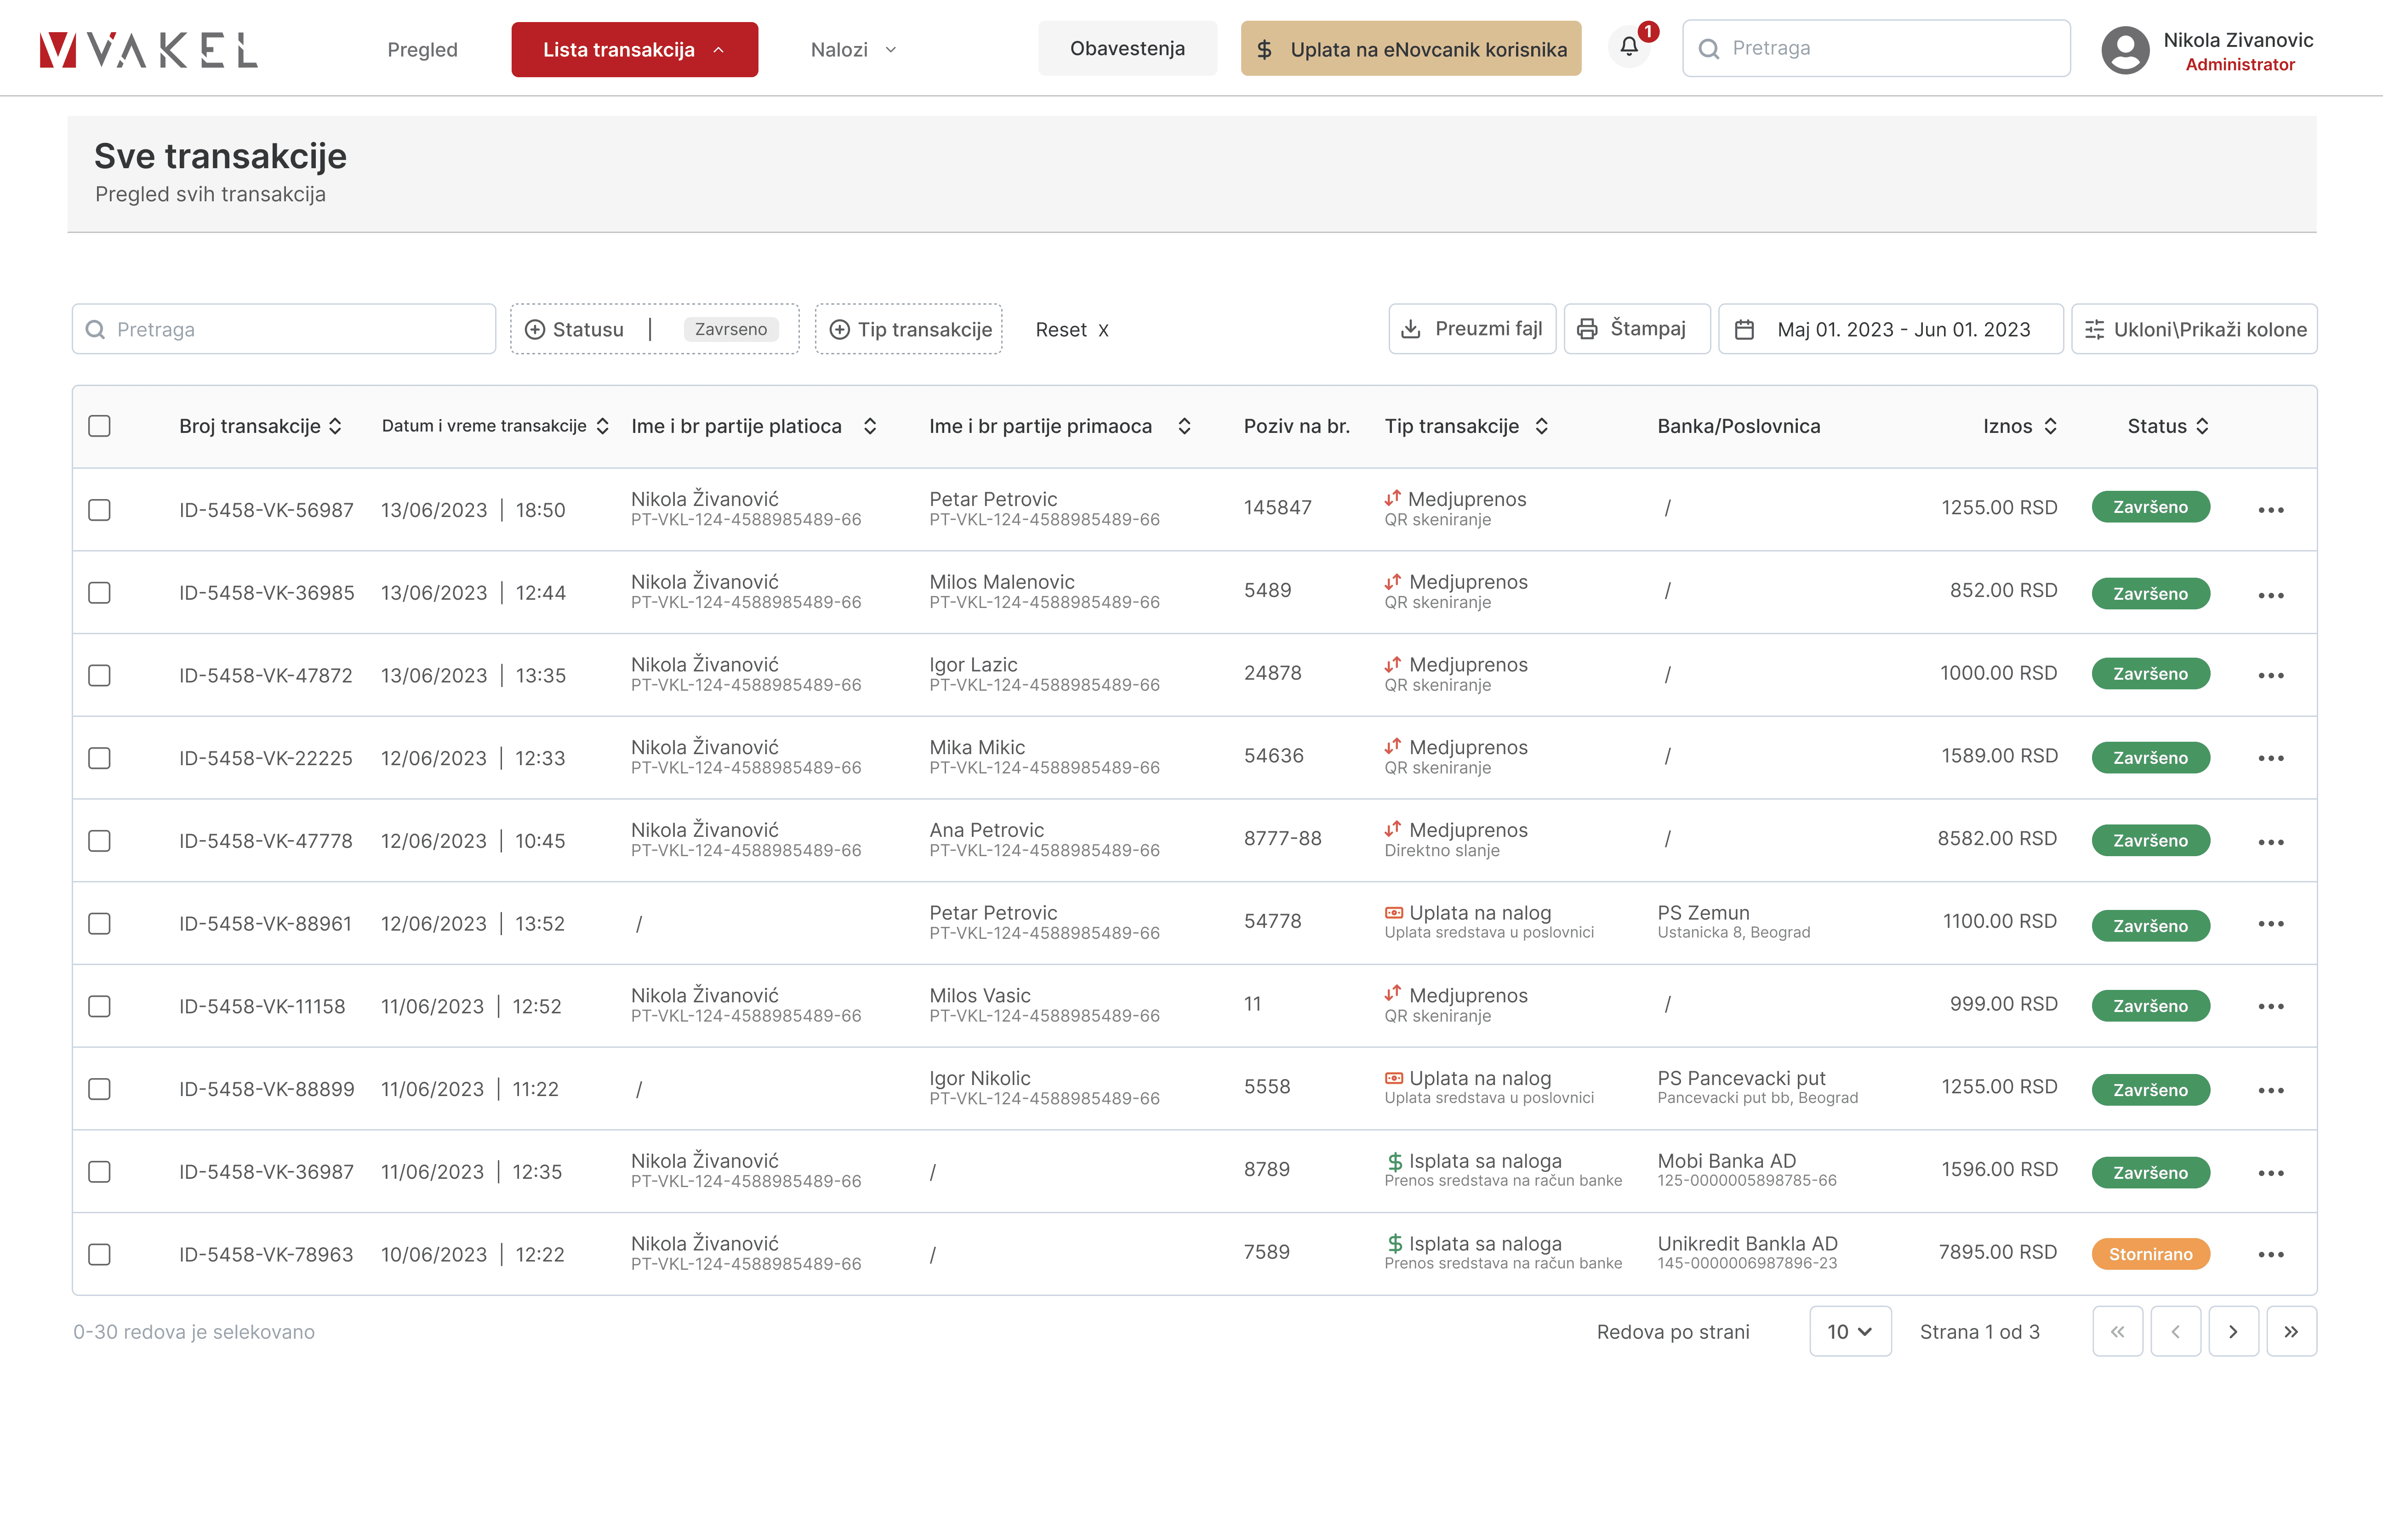2383x1540 pixels.
Task: Open the notification bell icon
Action: pos(1629,47)
